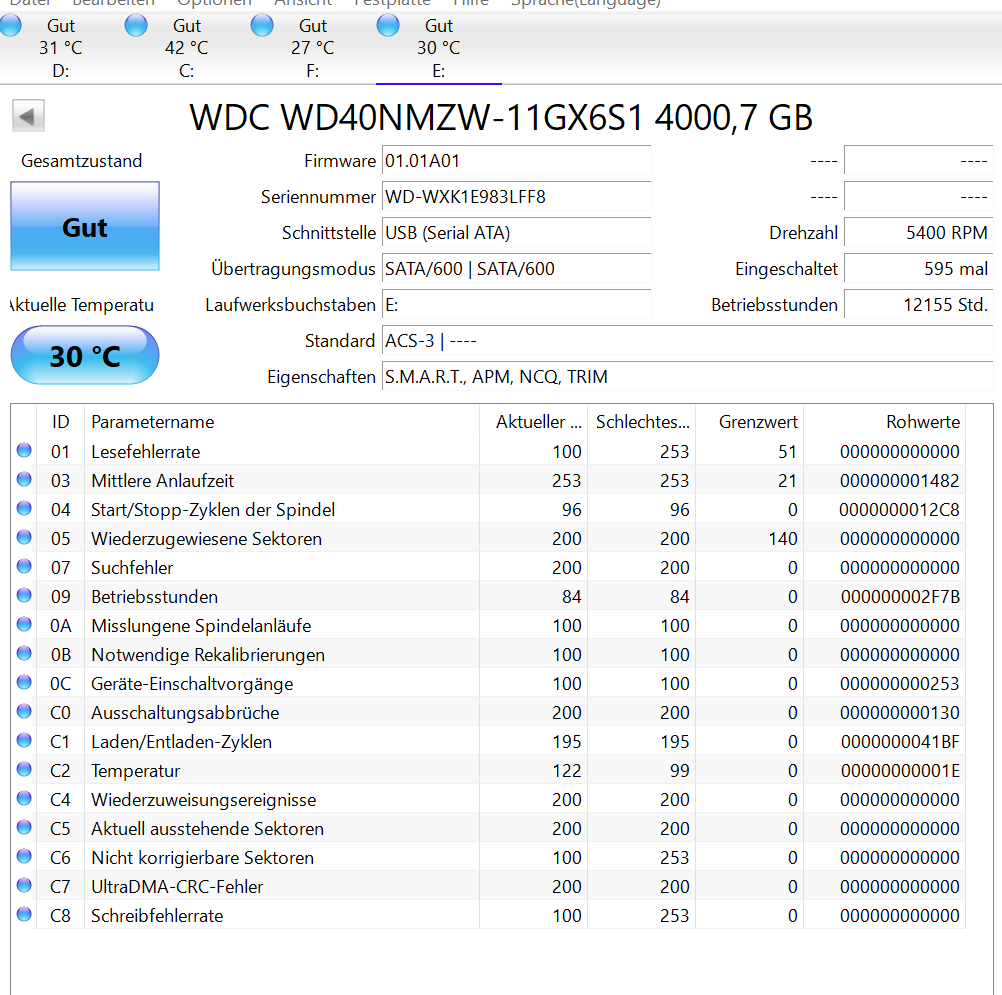Click Grenzwert value 140

point(782,539)
